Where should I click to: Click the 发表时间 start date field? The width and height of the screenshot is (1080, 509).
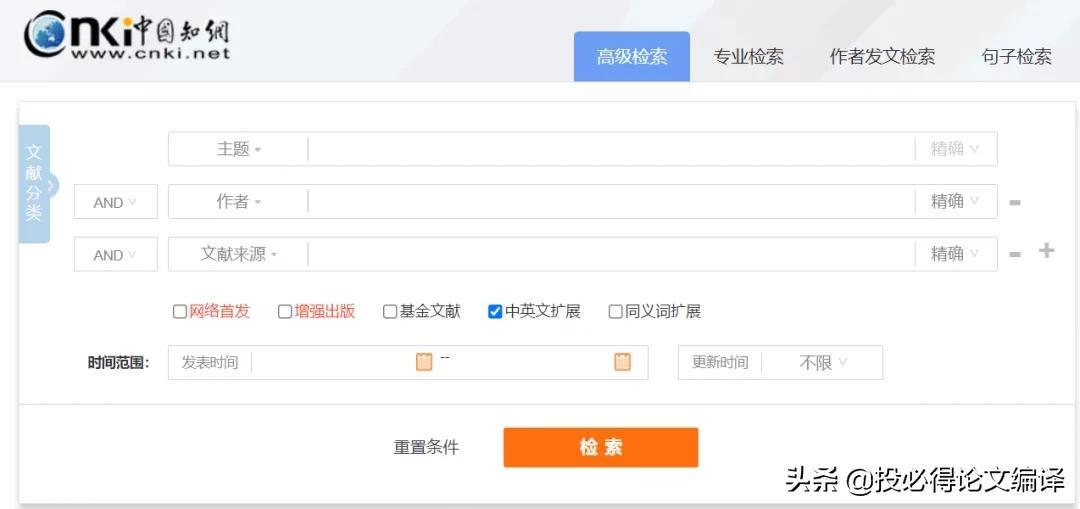coord(333,362)
